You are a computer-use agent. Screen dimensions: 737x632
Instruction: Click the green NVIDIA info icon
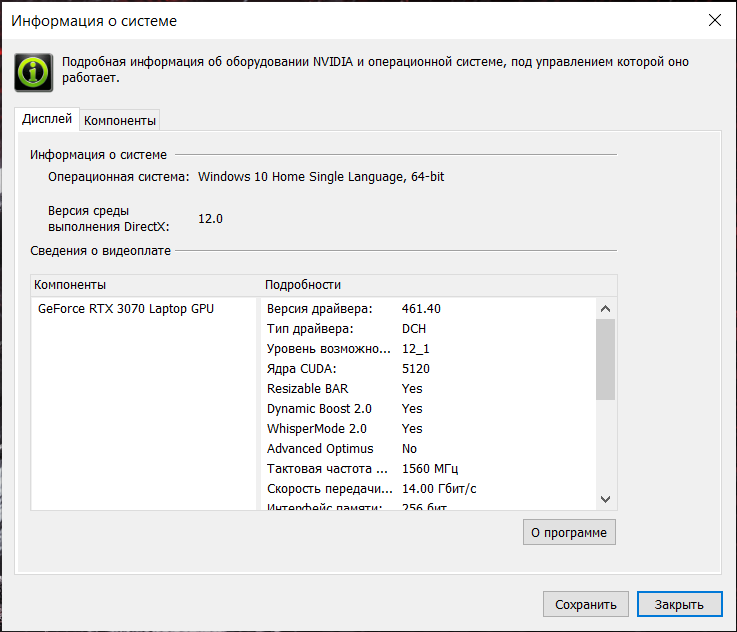point(33,72)
